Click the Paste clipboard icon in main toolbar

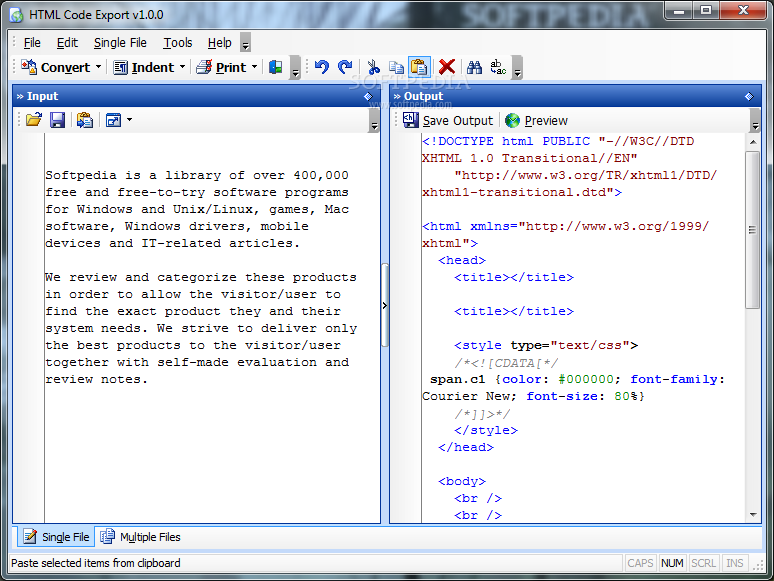419,67
